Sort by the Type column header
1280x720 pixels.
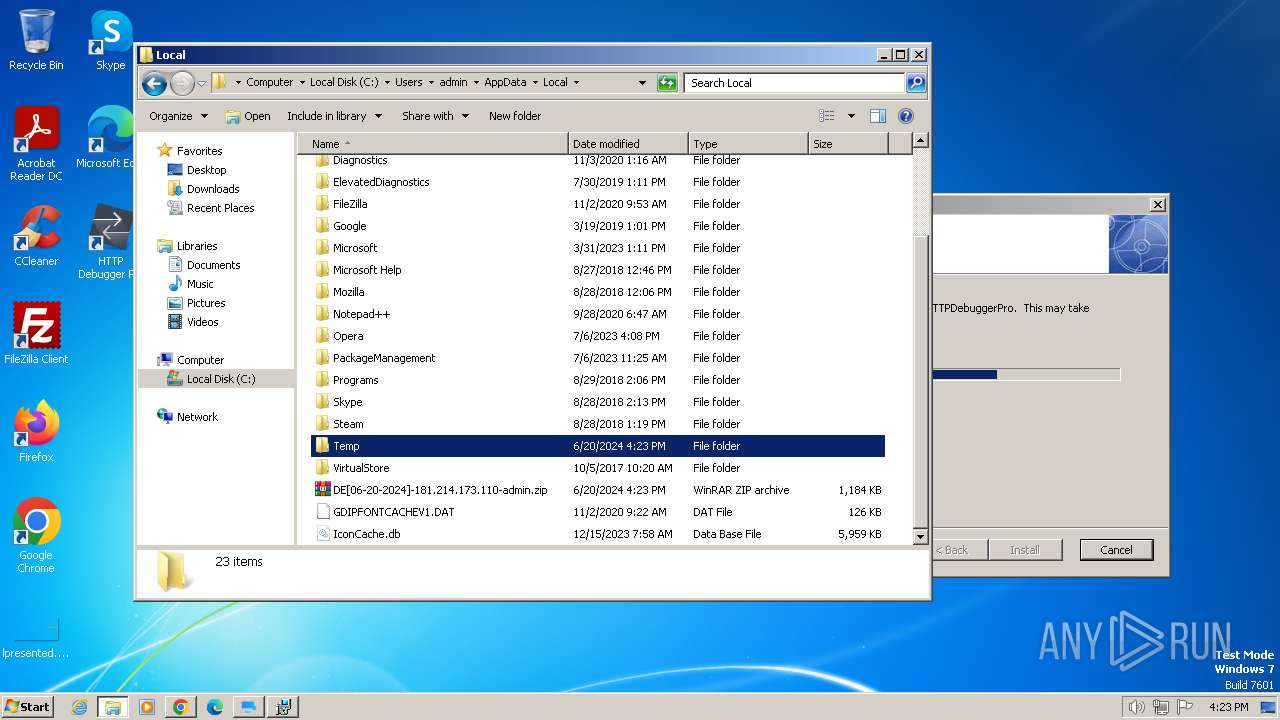click(748, 144)
